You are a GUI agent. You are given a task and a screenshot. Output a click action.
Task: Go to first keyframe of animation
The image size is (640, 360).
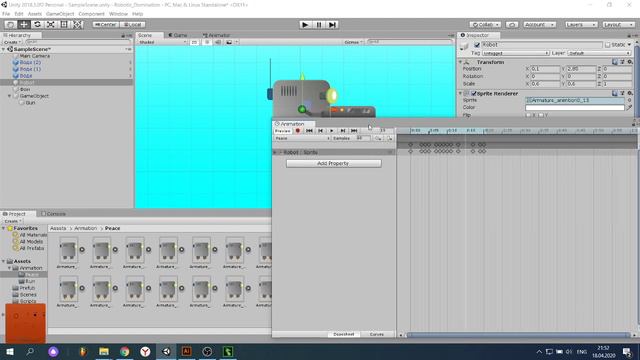309,131
